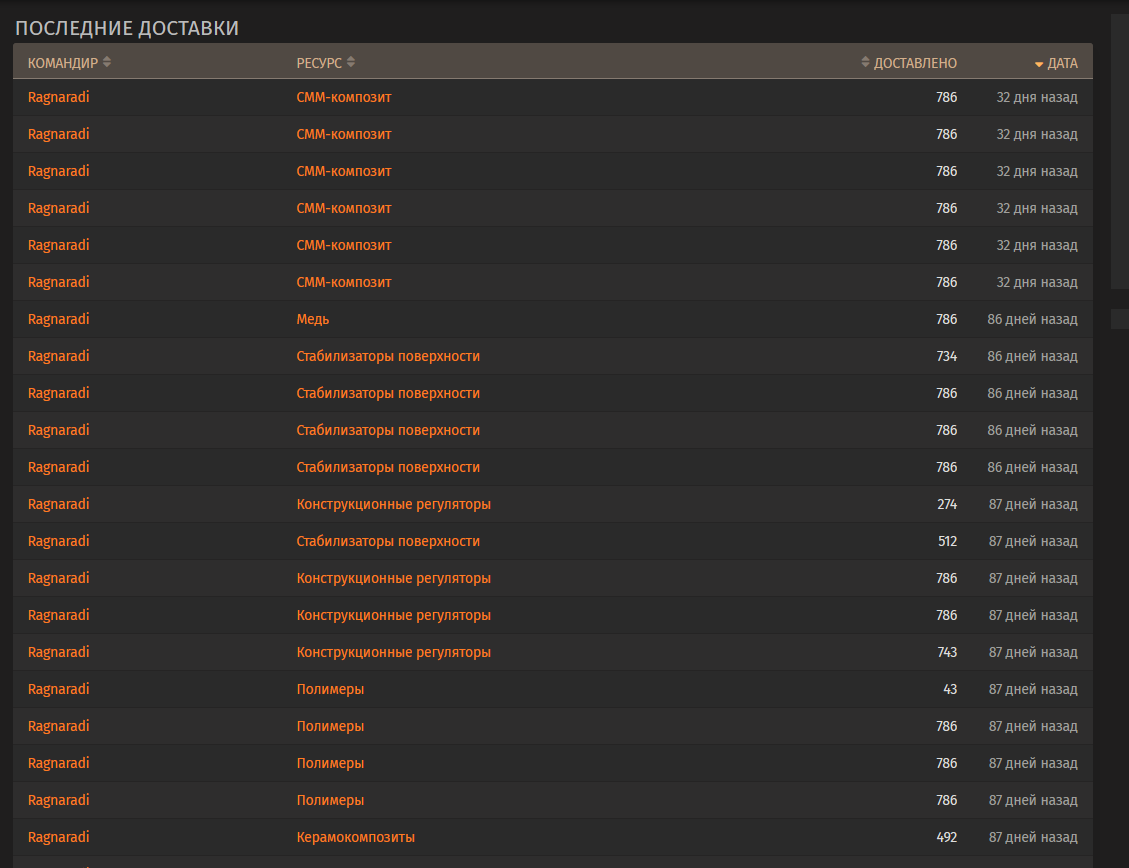Screen dimensions: 1129x868
Task: Click the Дата column header text
Action: pyautogui.click(x=1062, y=63)
